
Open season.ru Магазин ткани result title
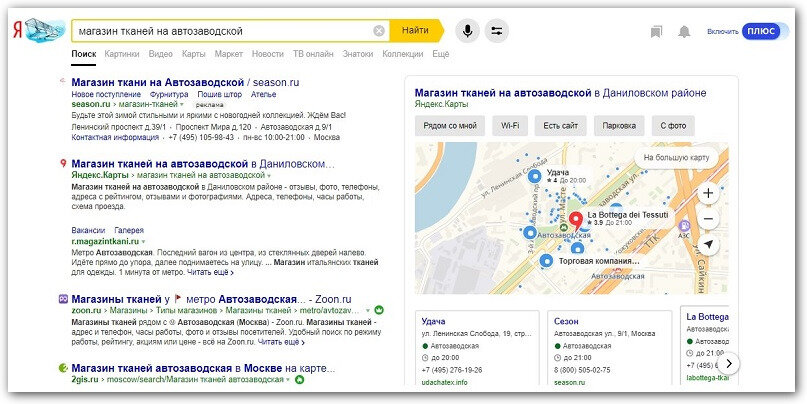coord(185,82)
